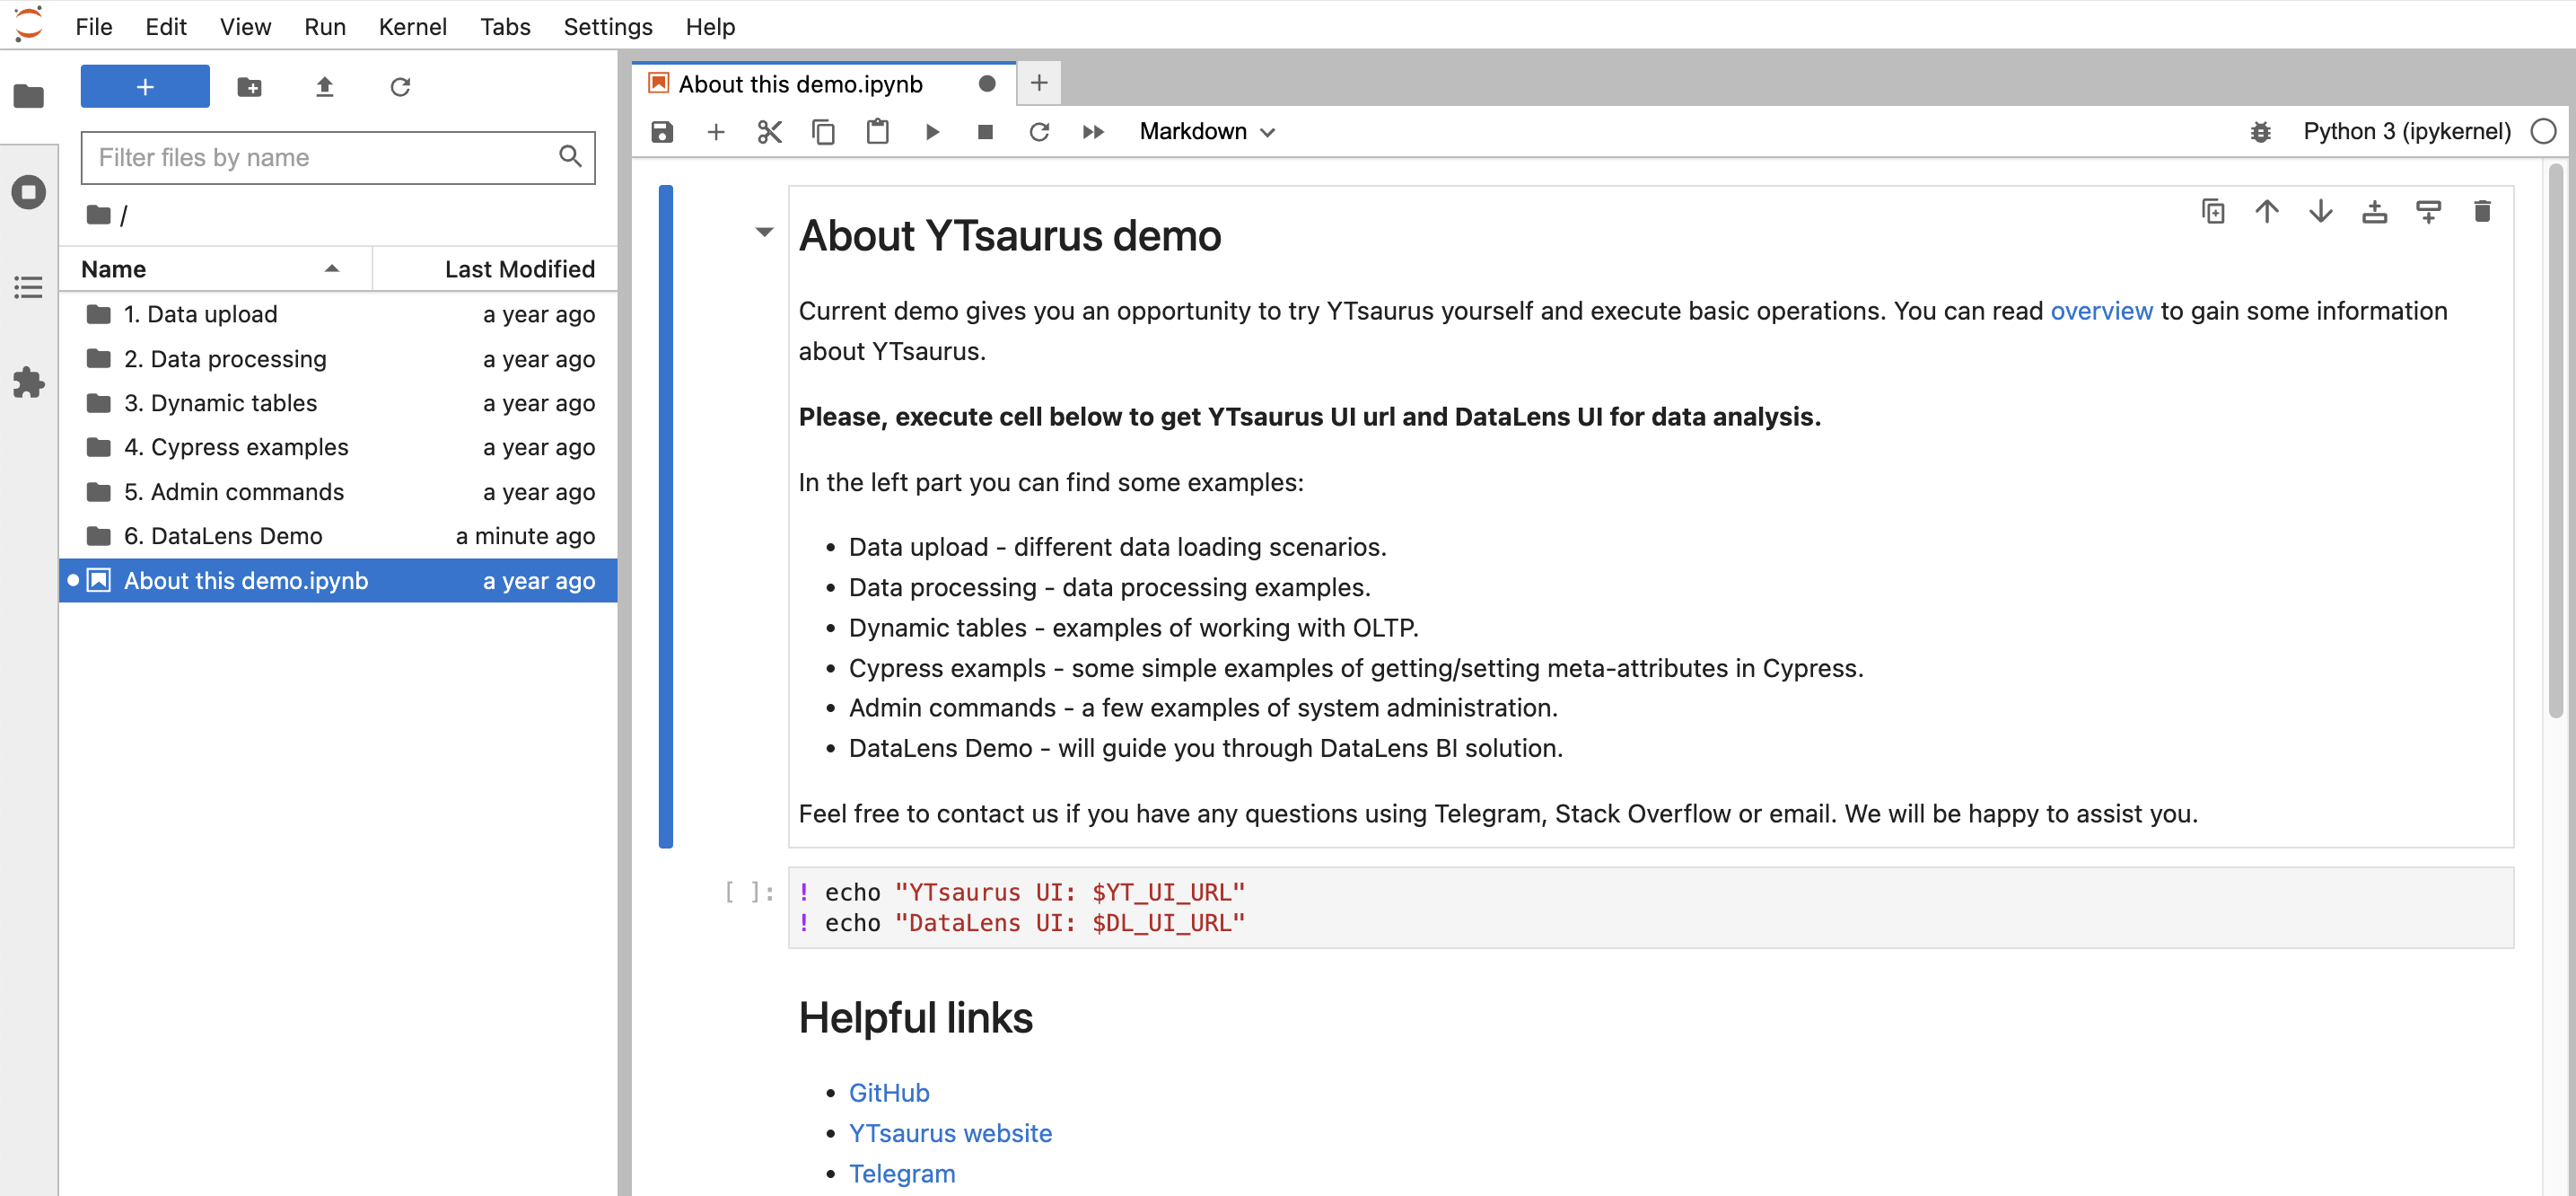This screenshot has width=2576, height=1196.
Task: Open the overview hyperlink in the notebook
Action: (2101, 311)
